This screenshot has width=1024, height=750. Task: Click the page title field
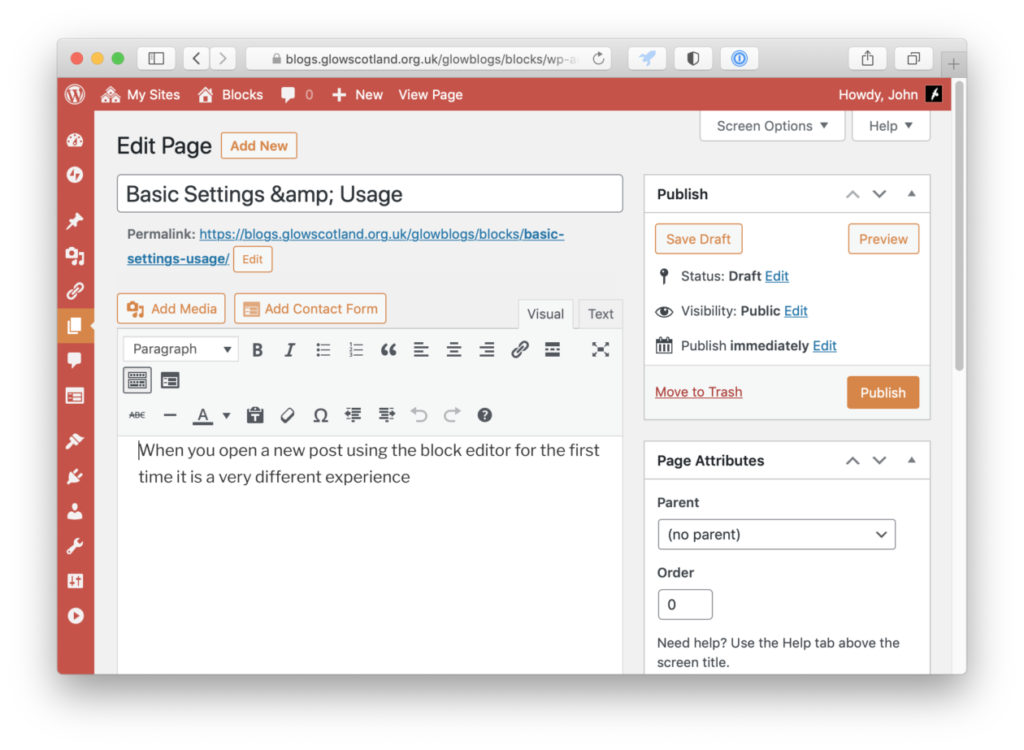(370, 194)
